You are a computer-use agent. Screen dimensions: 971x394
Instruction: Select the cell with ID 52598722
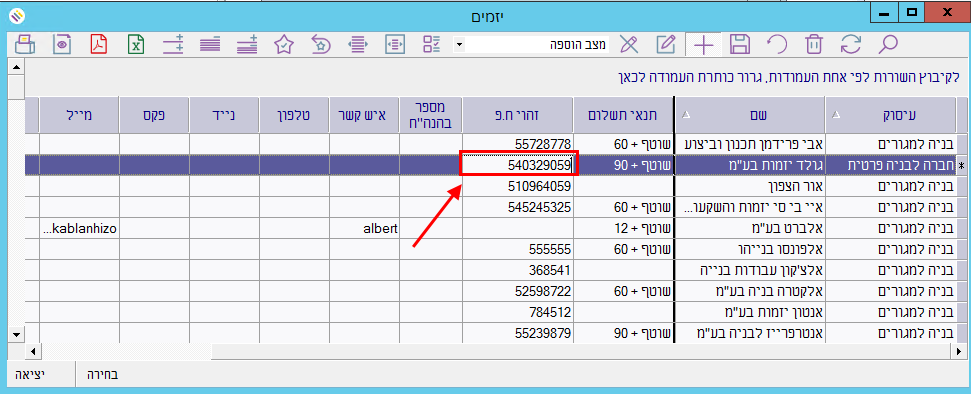point(518,291)
